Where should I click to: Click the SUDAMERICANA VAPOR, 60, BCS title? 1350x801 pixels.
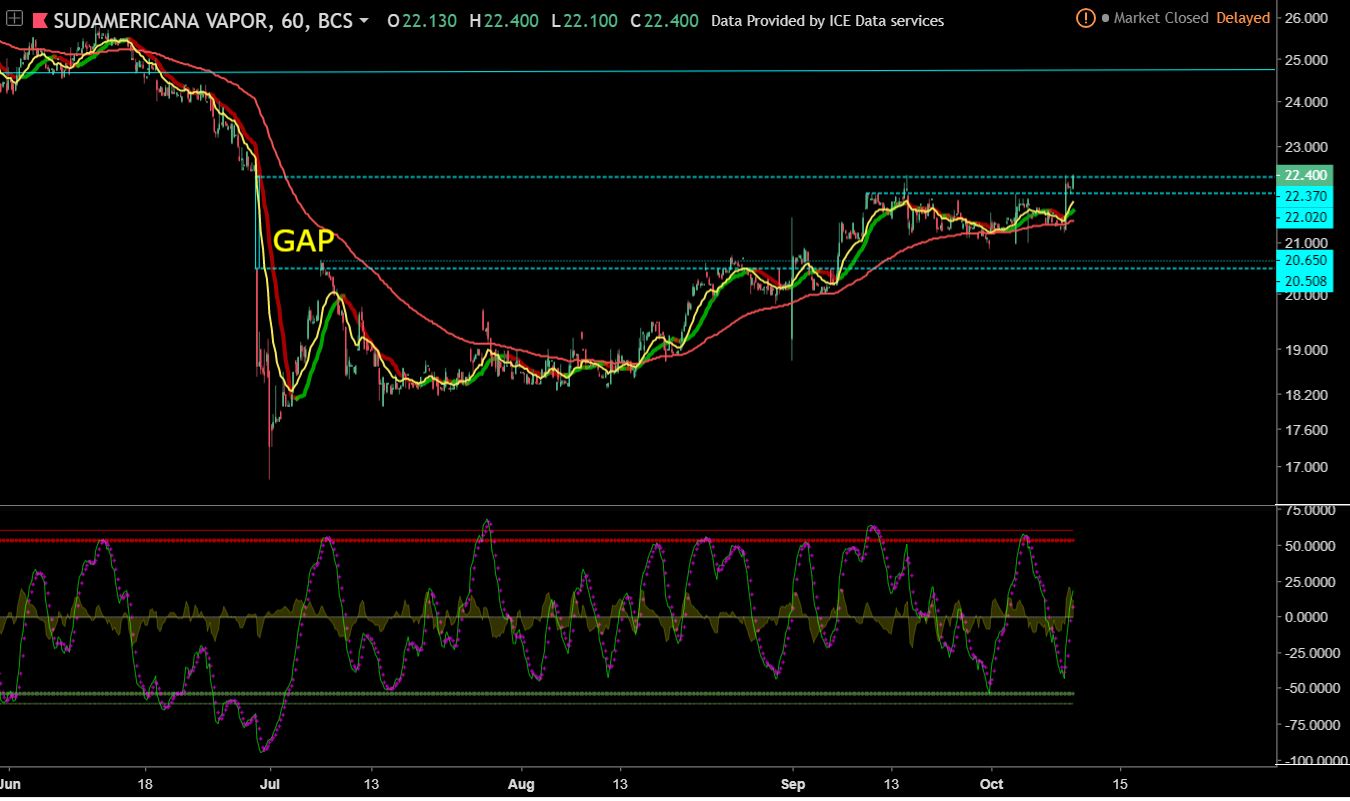click(x=202, y=20)
